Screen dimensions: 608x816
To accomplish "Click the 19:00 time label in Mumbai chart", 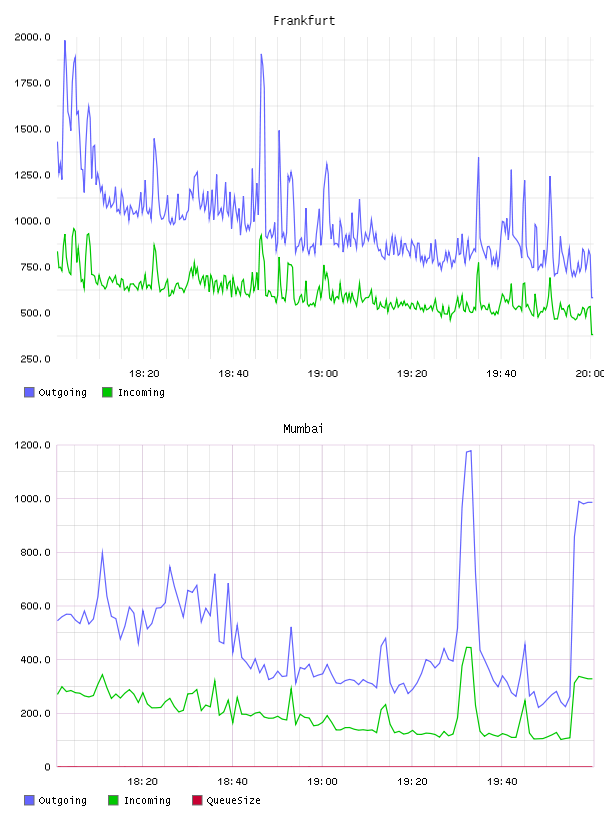I will pos(322,782).
